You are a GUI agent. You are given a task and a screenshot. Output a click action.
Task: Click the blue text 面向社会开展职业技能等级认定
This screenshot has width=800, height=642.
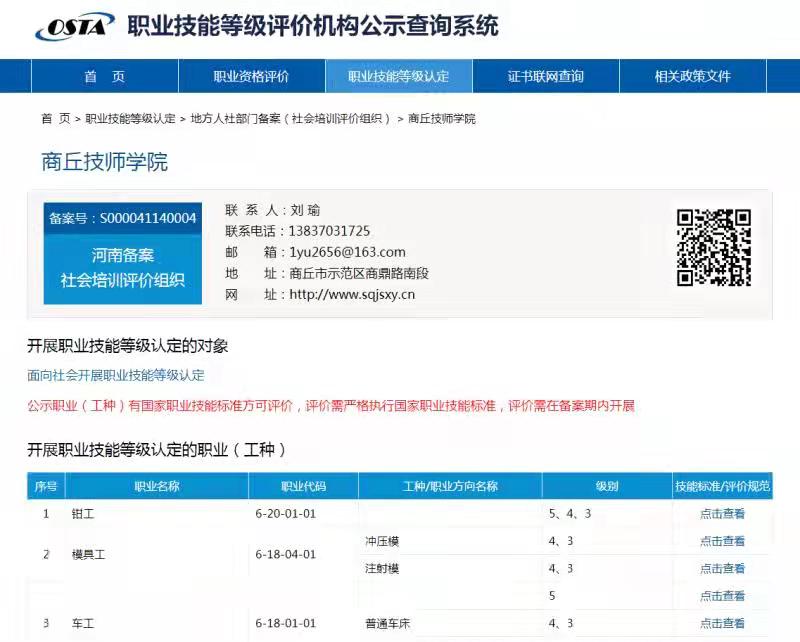[x=116, y=376]
